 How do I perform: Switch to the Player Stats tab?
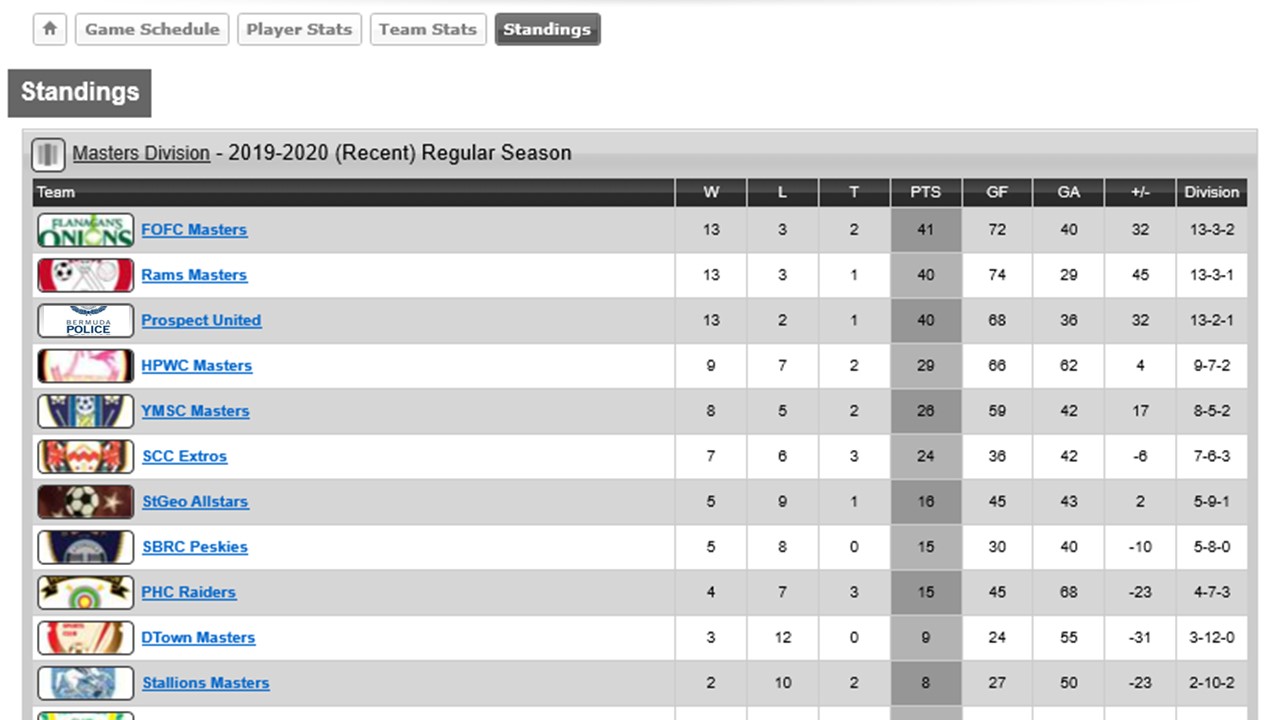pyautogui.click(x=299, y=30)
